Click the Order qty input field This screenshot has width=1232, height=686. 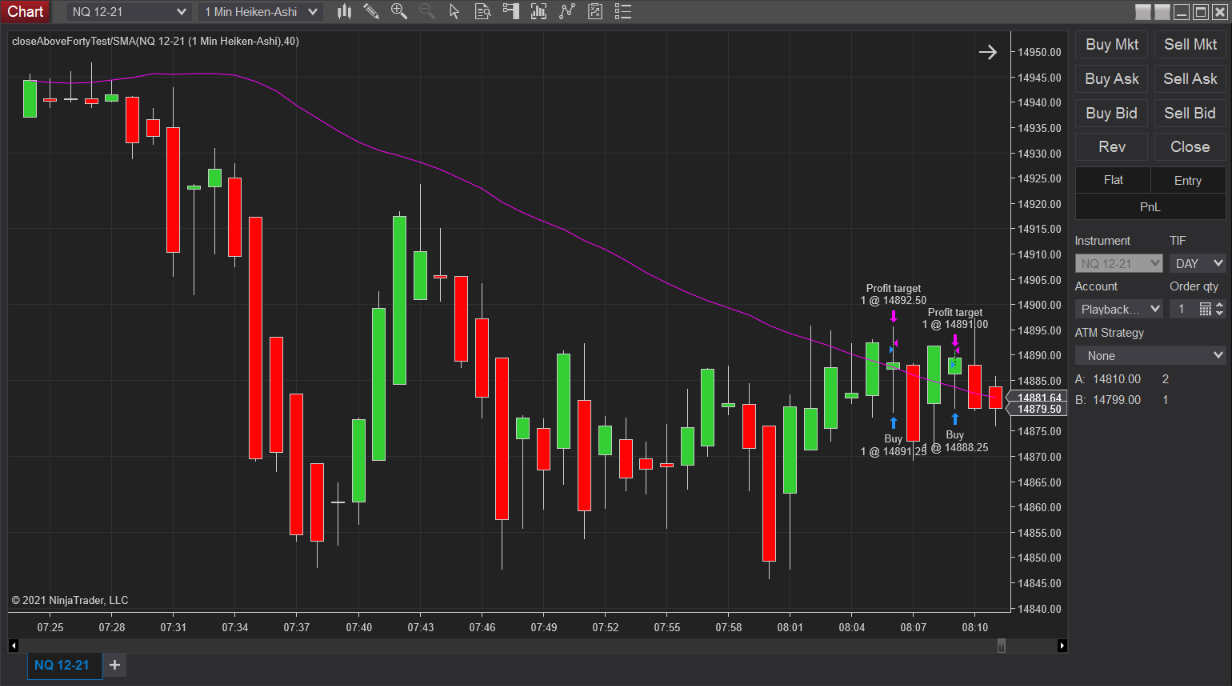coord(1183,309)
